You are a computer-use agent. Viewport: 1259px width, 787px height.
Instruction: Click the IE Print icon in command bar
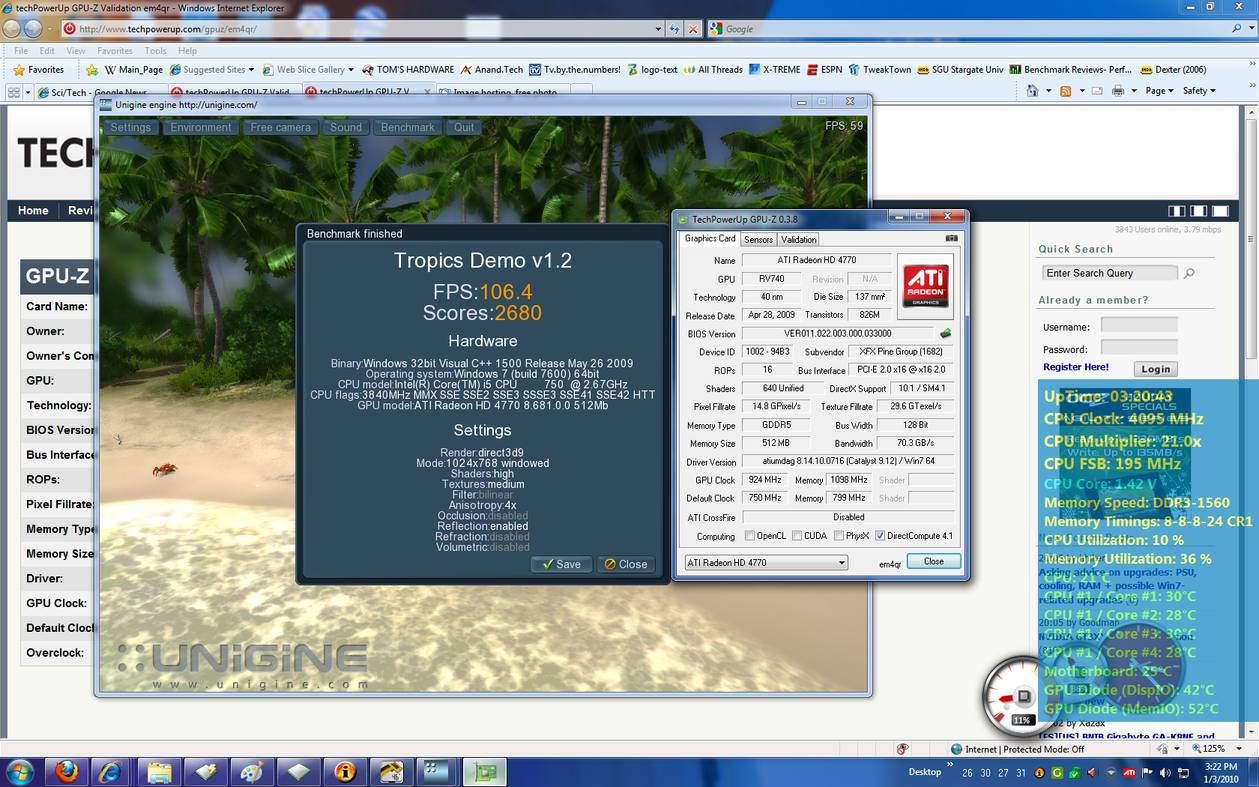pyautogui.click(x=1117, y=91)
